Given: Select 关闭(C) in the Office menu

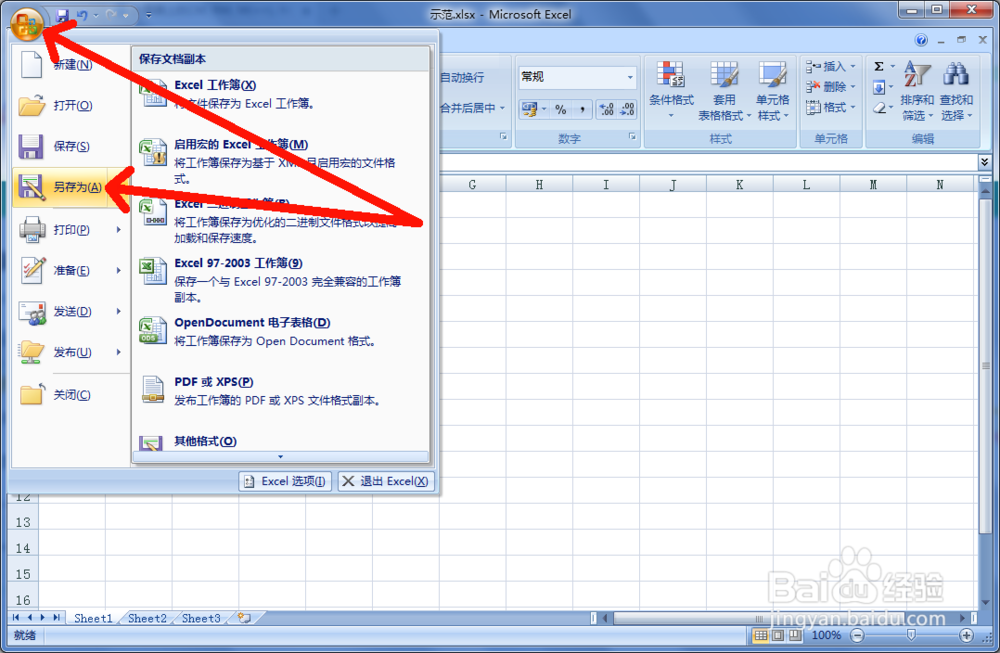Looking at the screenshot, I should coord(70,395).
